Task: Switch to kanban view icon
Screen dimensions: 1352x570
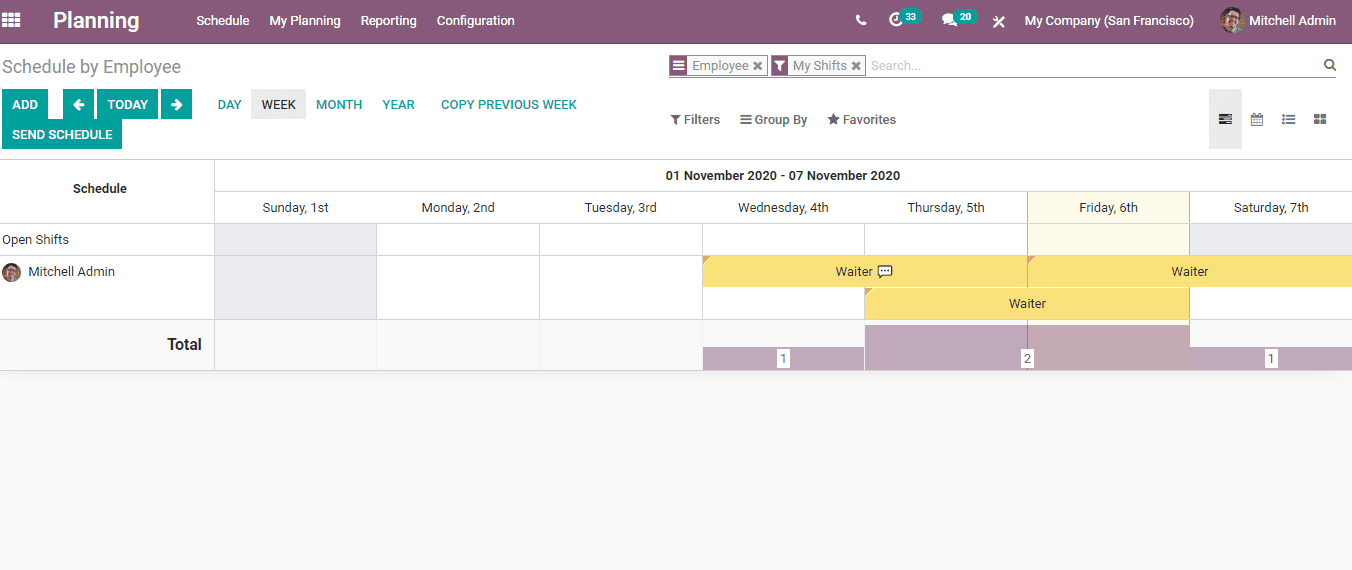Action: (x=1320, y=119)
